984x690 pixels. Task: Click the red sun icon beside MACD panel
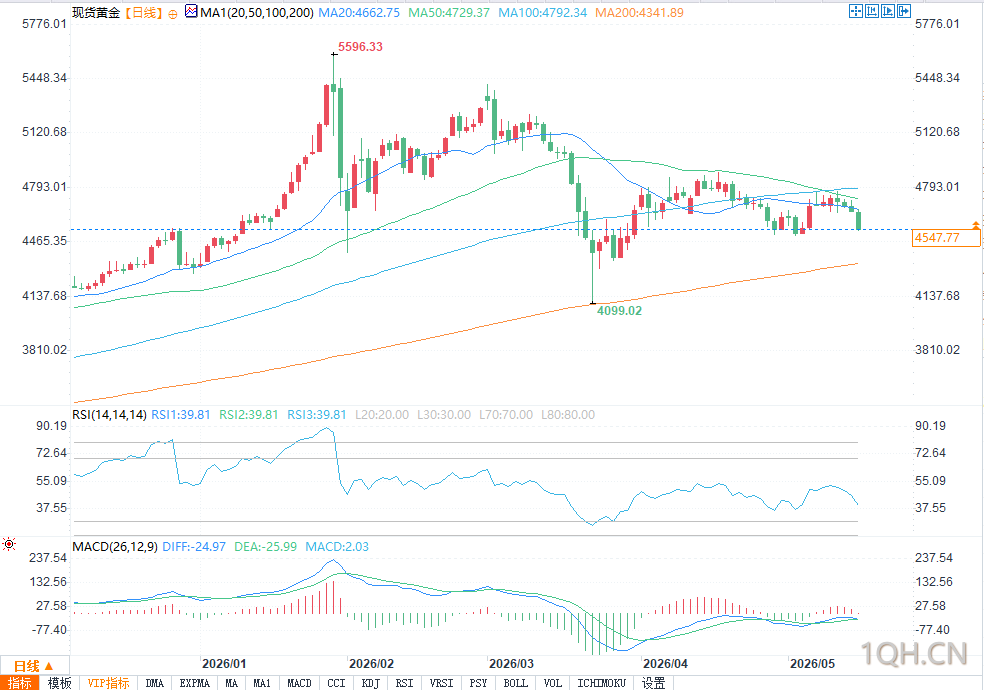(x=9, y=544)
